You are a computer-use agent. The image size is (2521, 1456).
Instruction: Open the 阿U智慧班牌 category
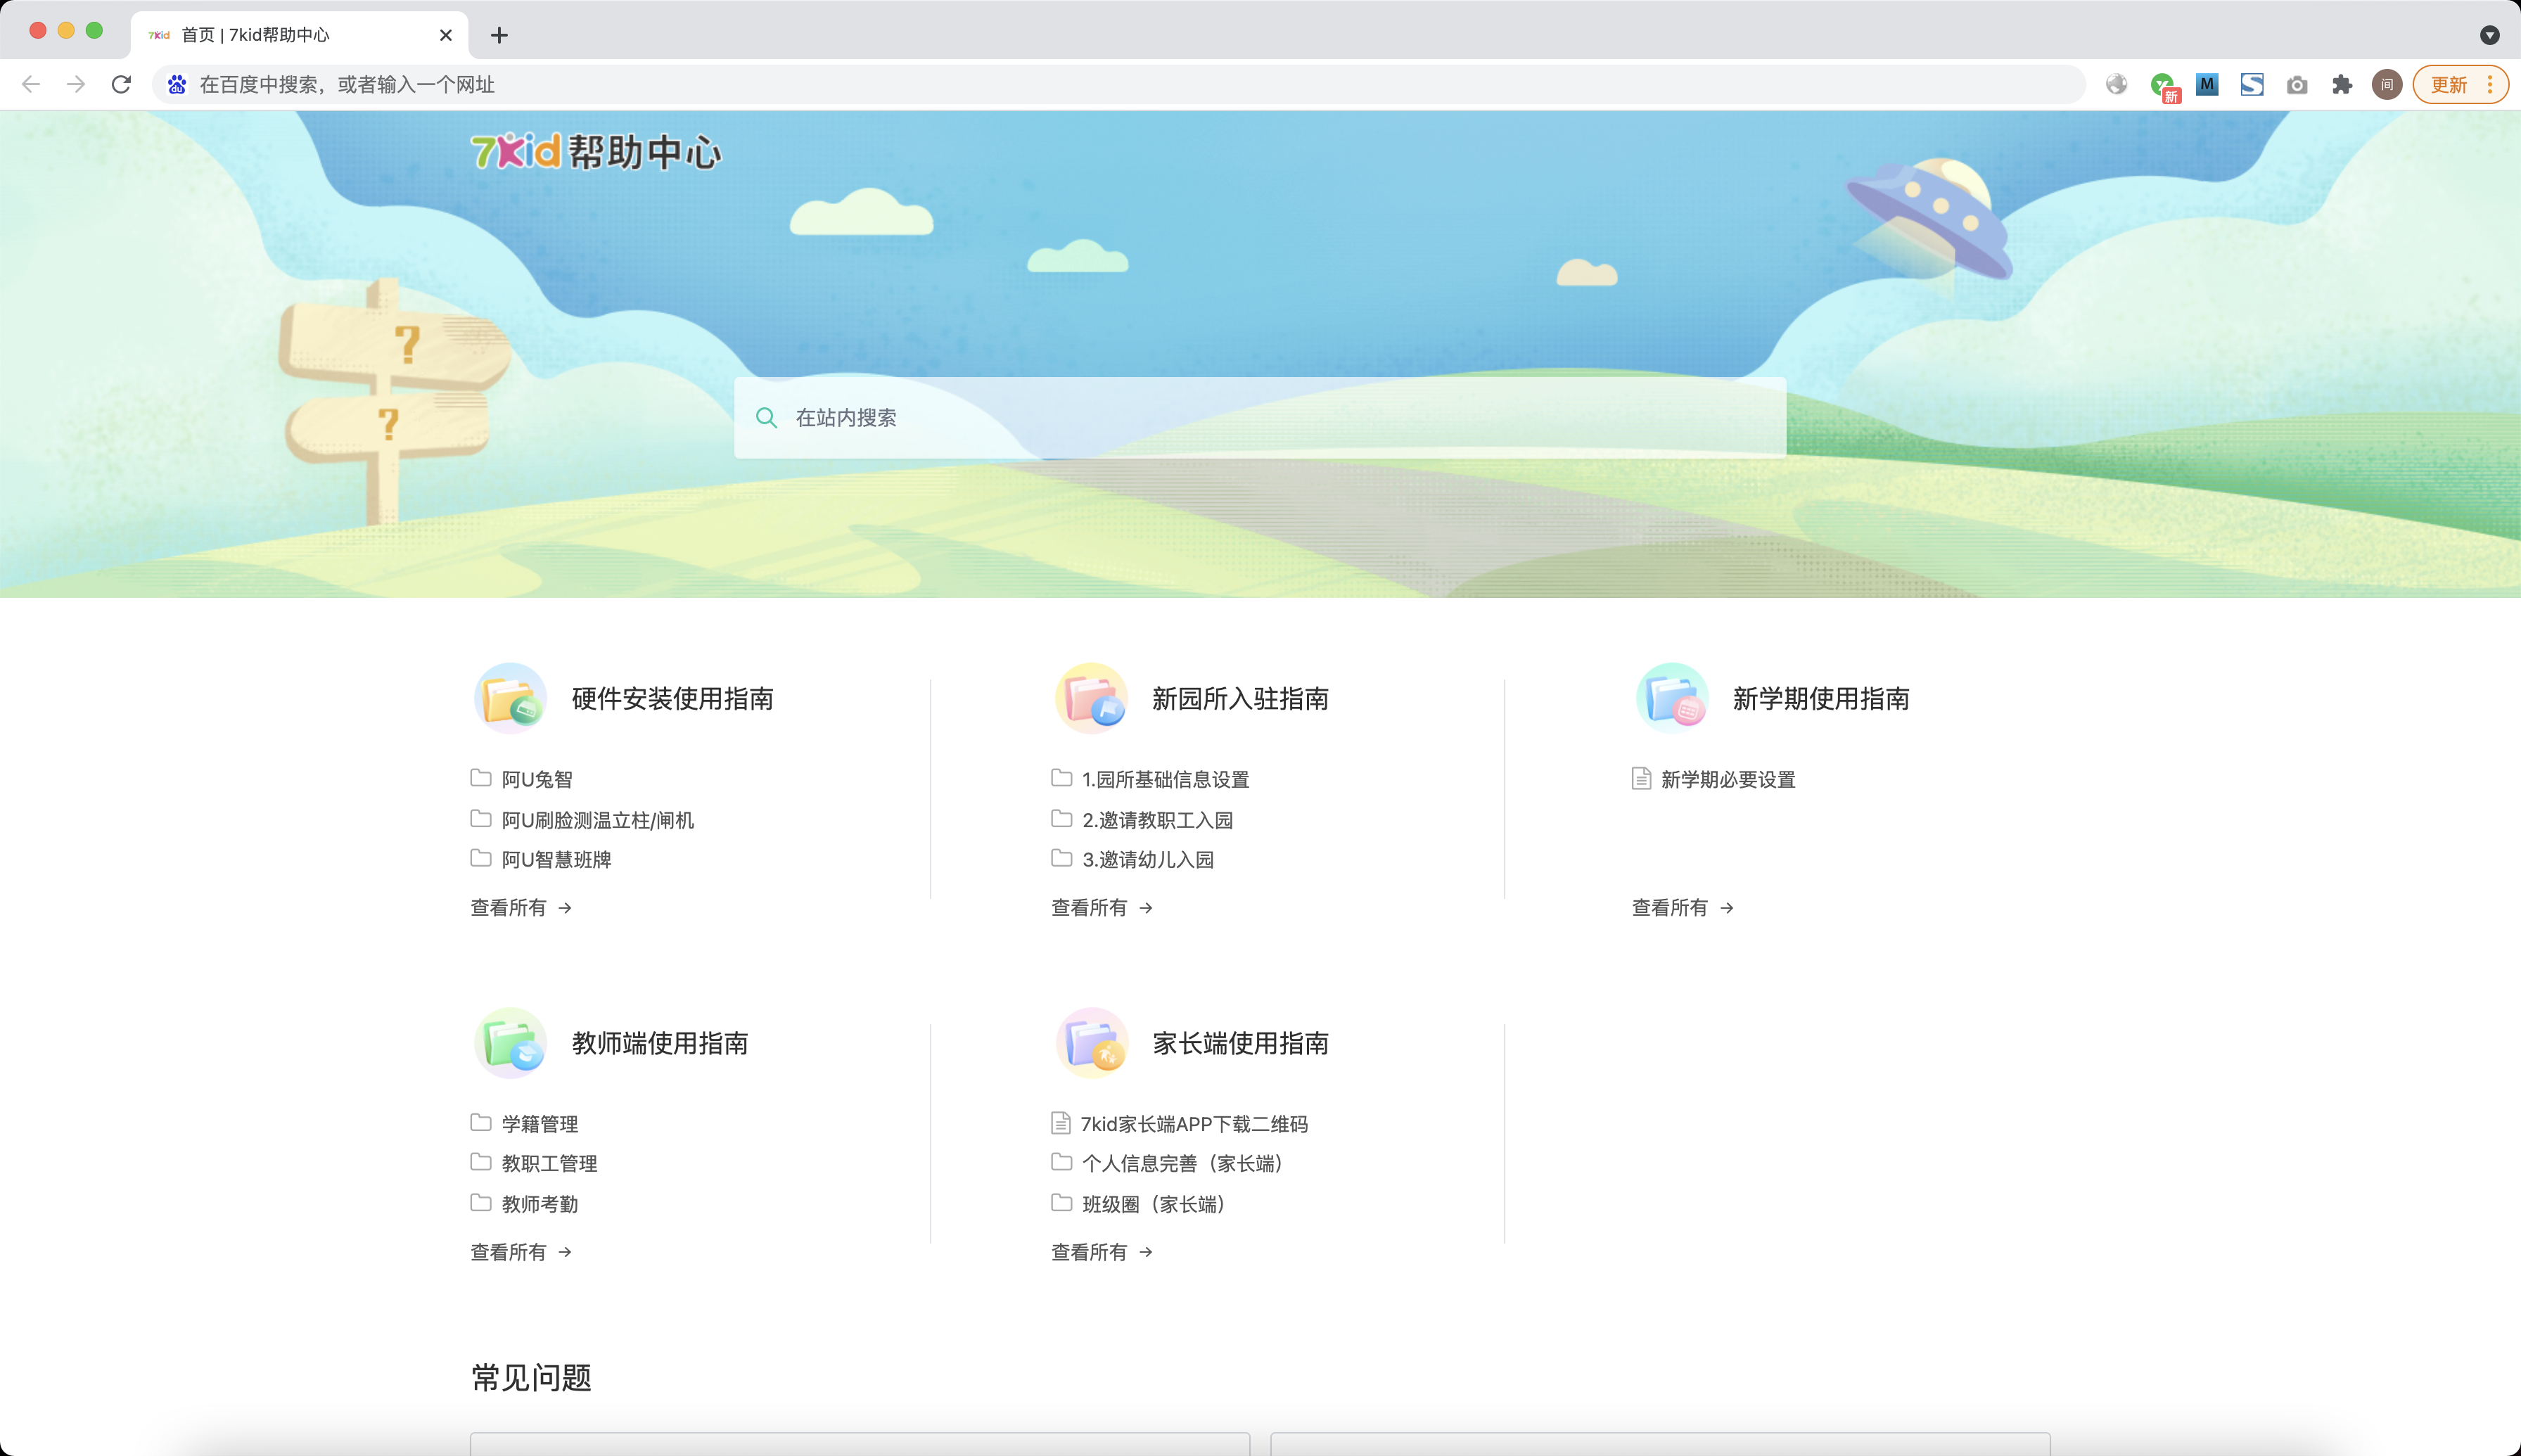pyautogui.click(x=556, y=860)
